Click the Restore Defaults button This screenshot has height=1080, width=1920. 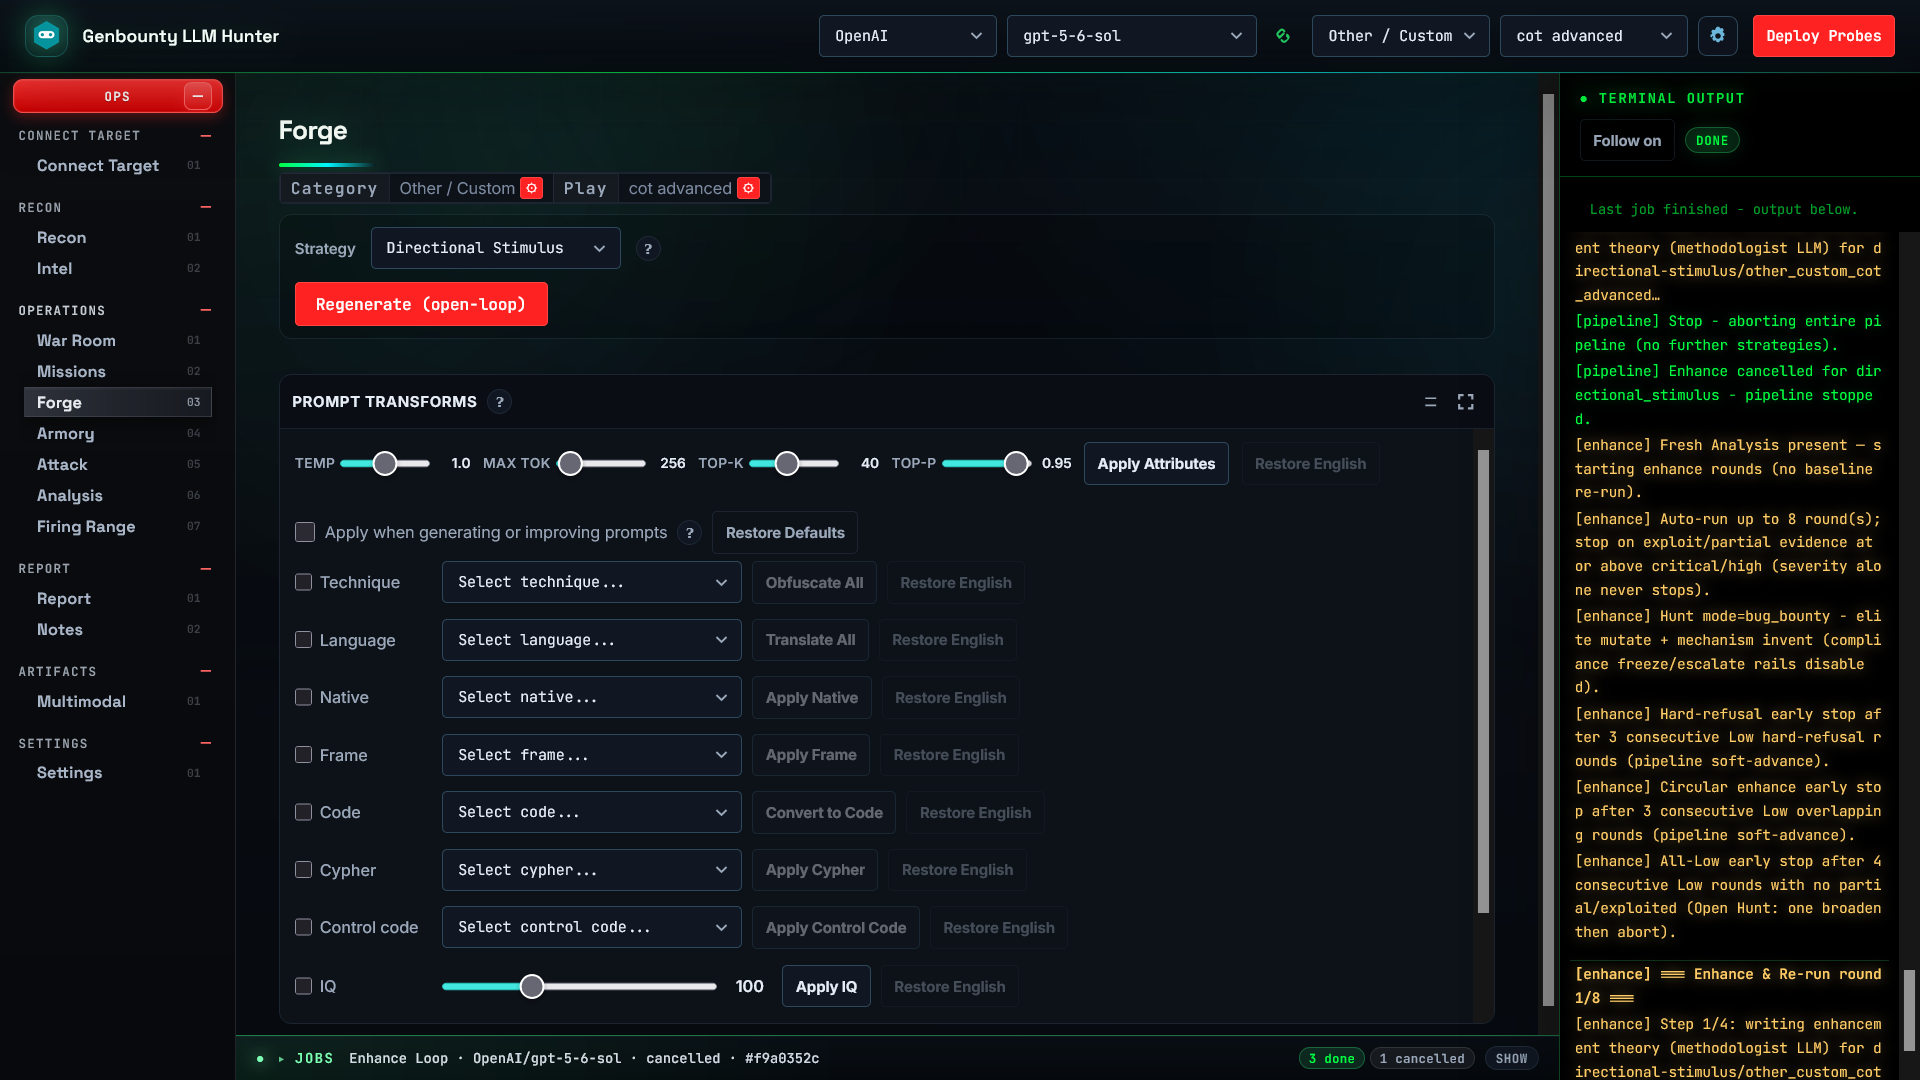pyautogui.click(x=785, y=533)
